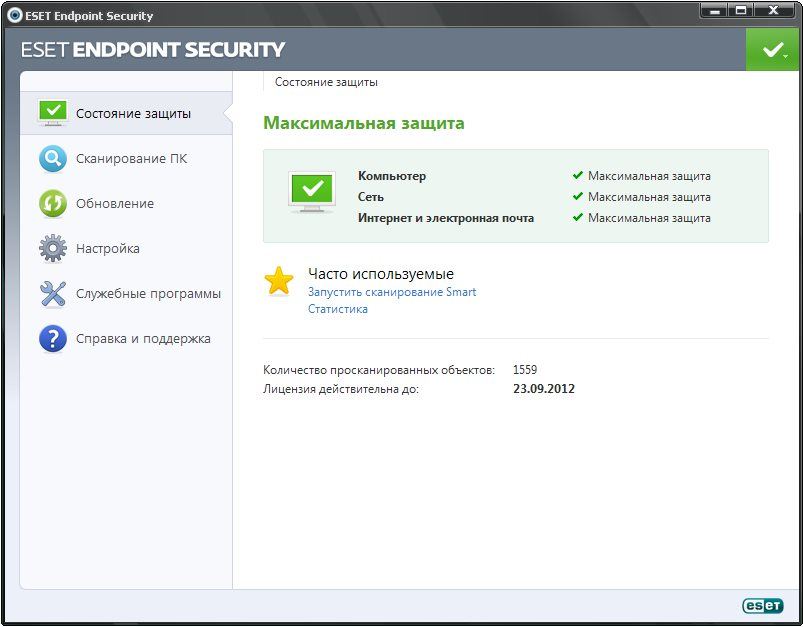
Task: Open the Состояние защиты section
Action: tap(133, 114)
